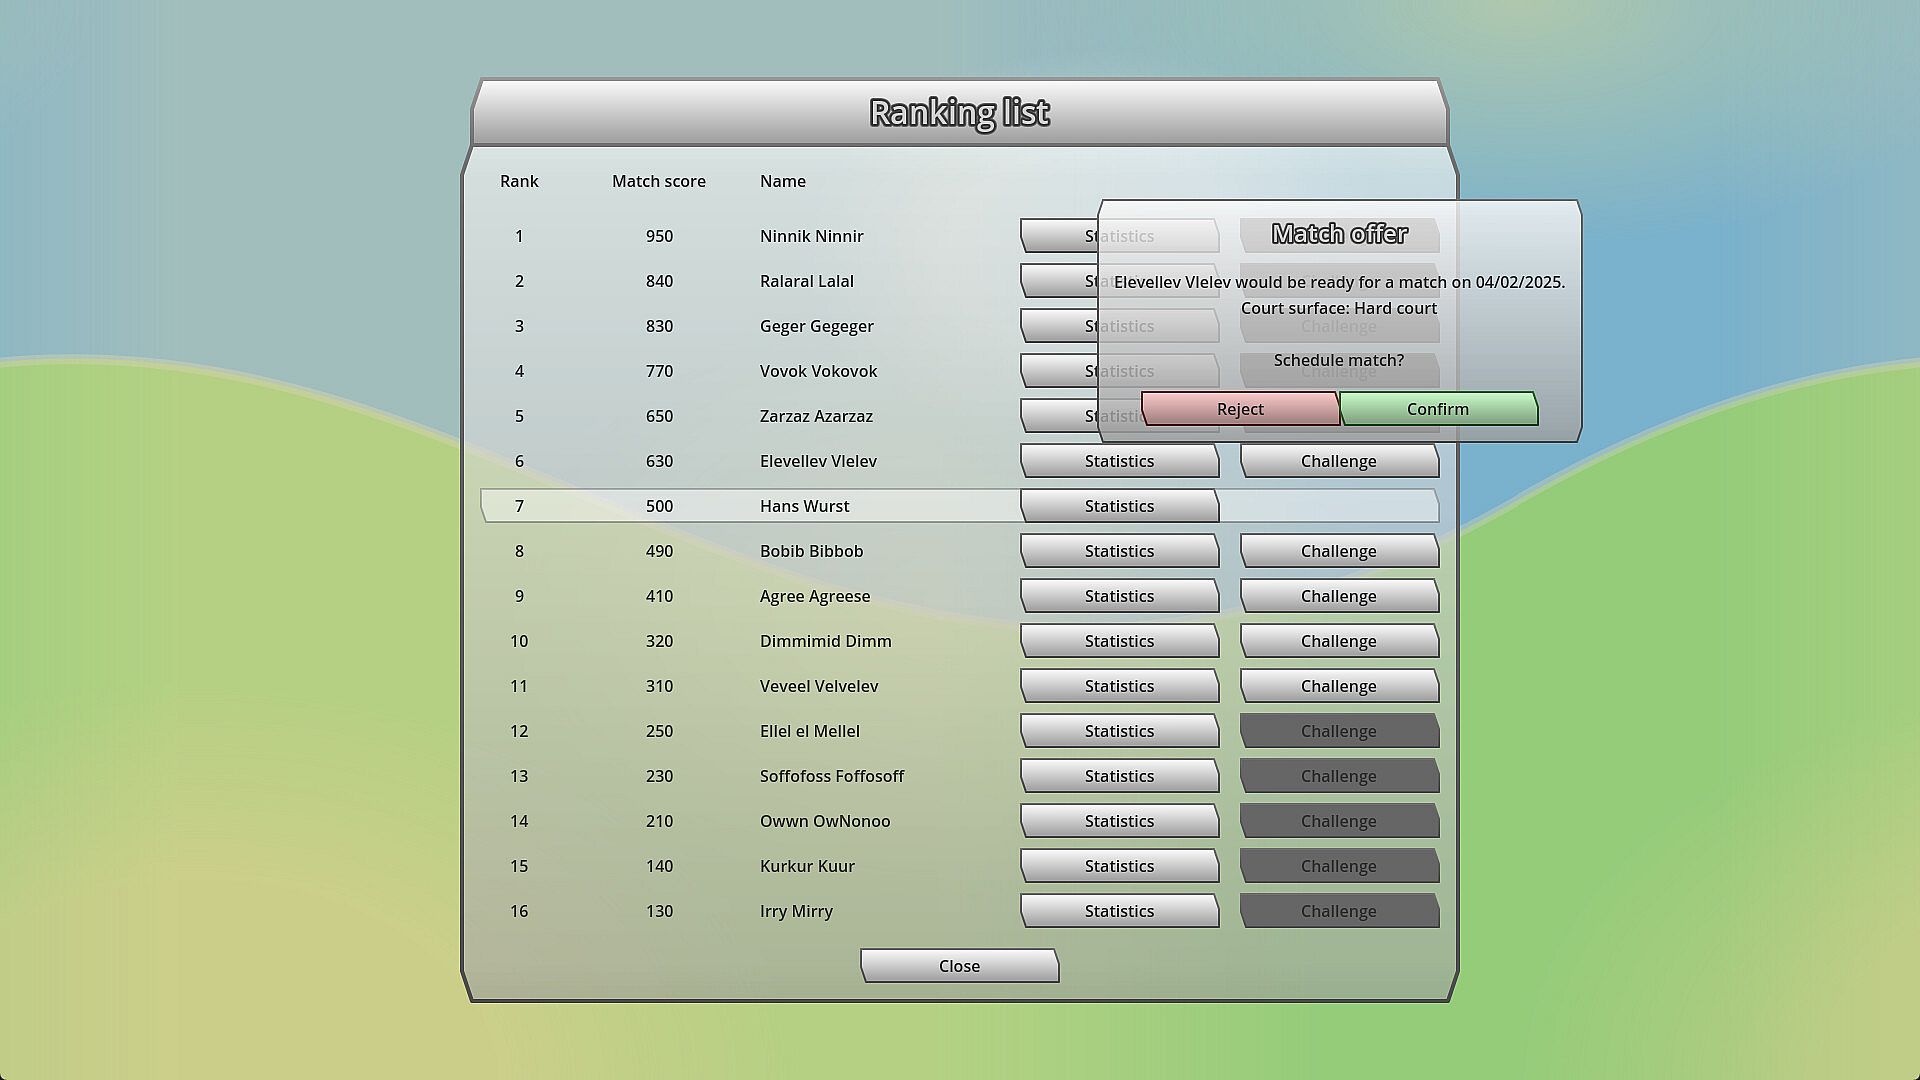View Owwn OwNonoo statistics

(1119, 821)
